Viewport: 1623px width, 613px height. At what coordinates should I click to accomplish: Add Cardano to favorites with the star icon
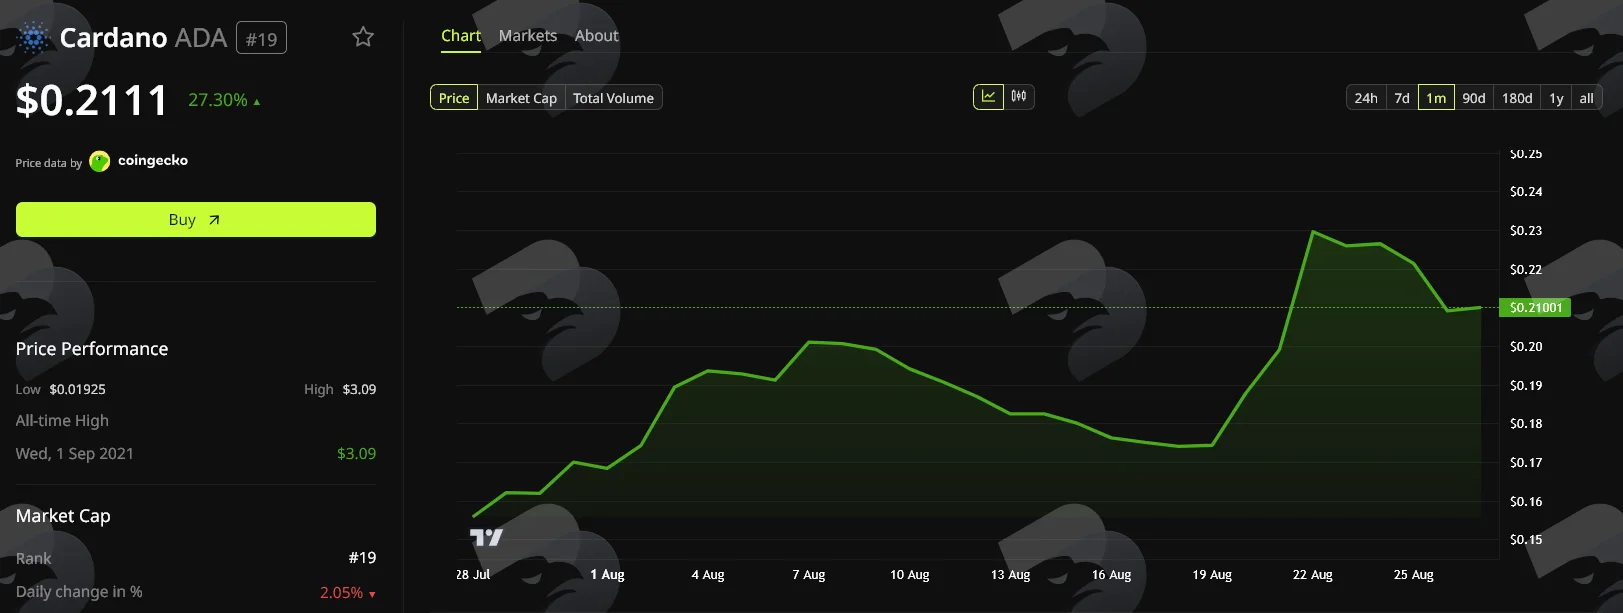363,37
